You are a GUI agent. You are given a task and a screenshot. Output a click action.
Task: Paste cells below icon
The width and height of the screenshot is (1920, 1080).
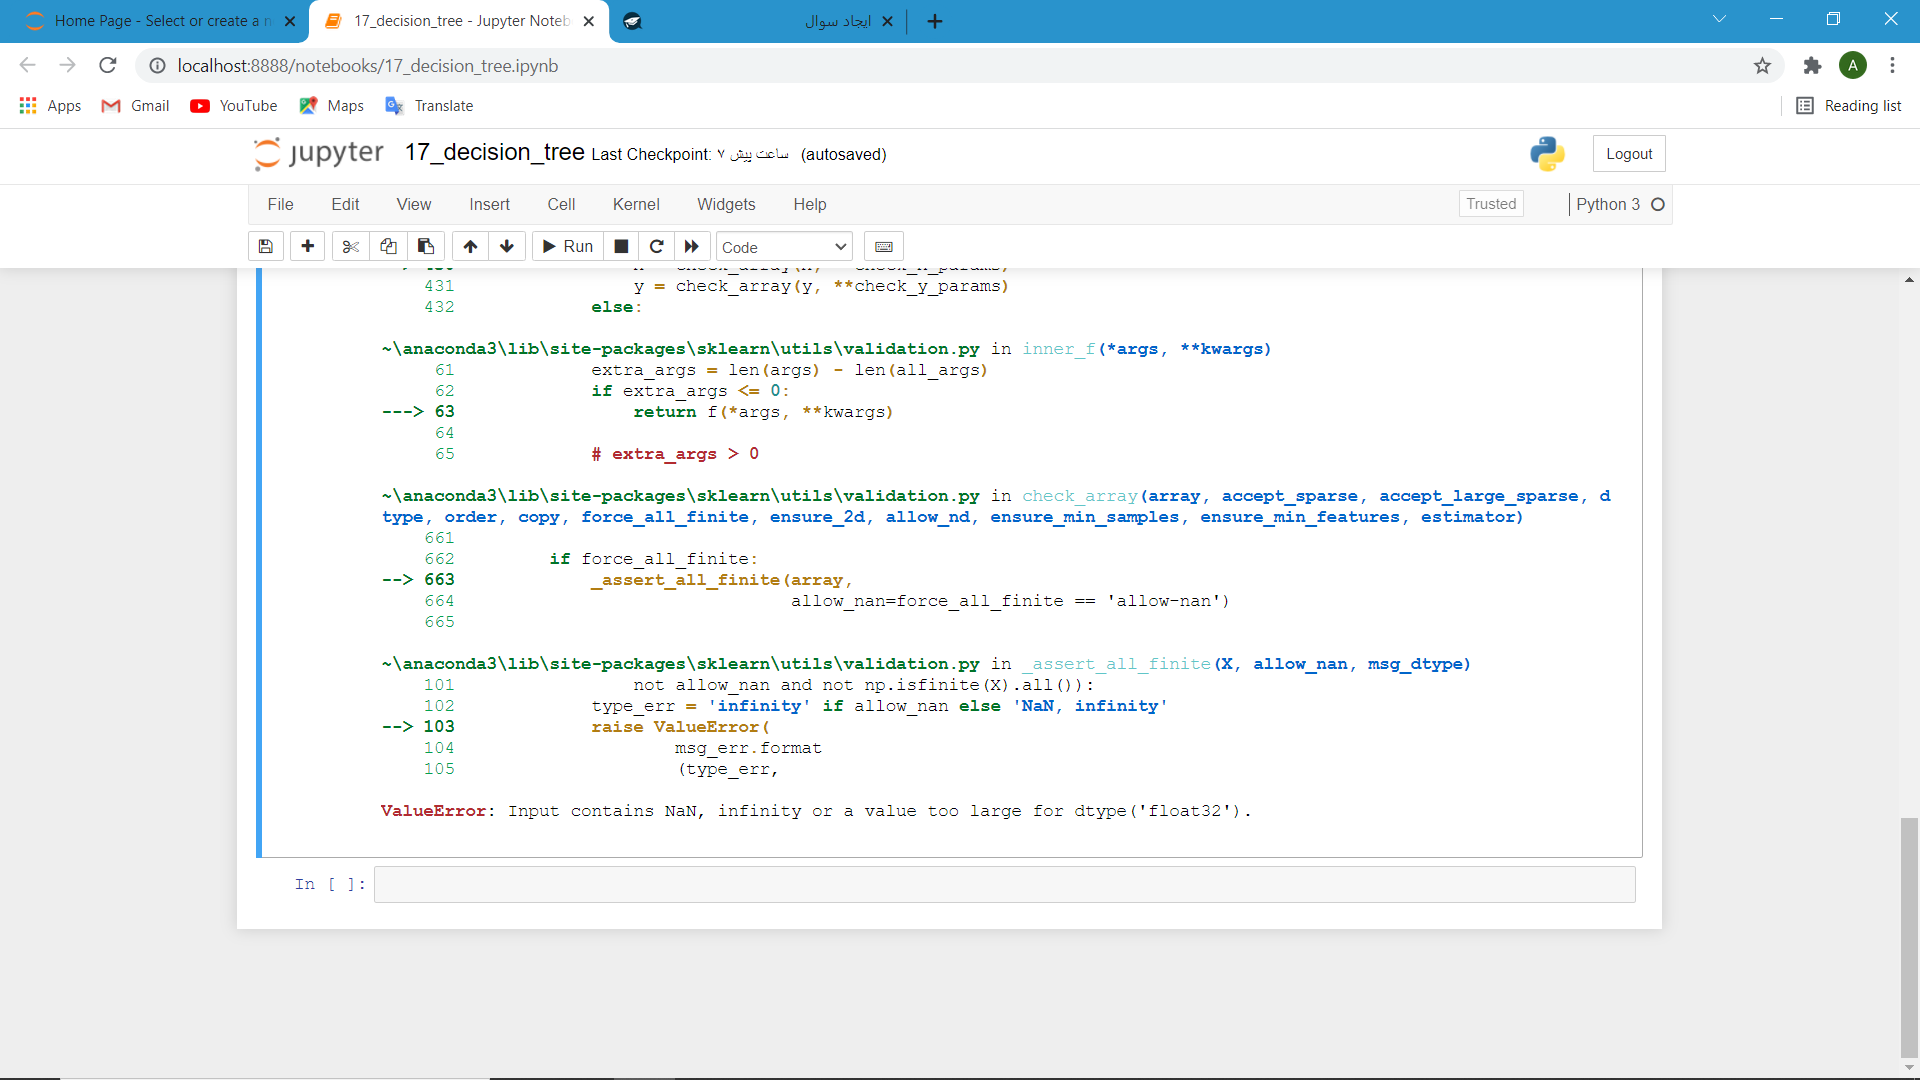coord(426,247)
